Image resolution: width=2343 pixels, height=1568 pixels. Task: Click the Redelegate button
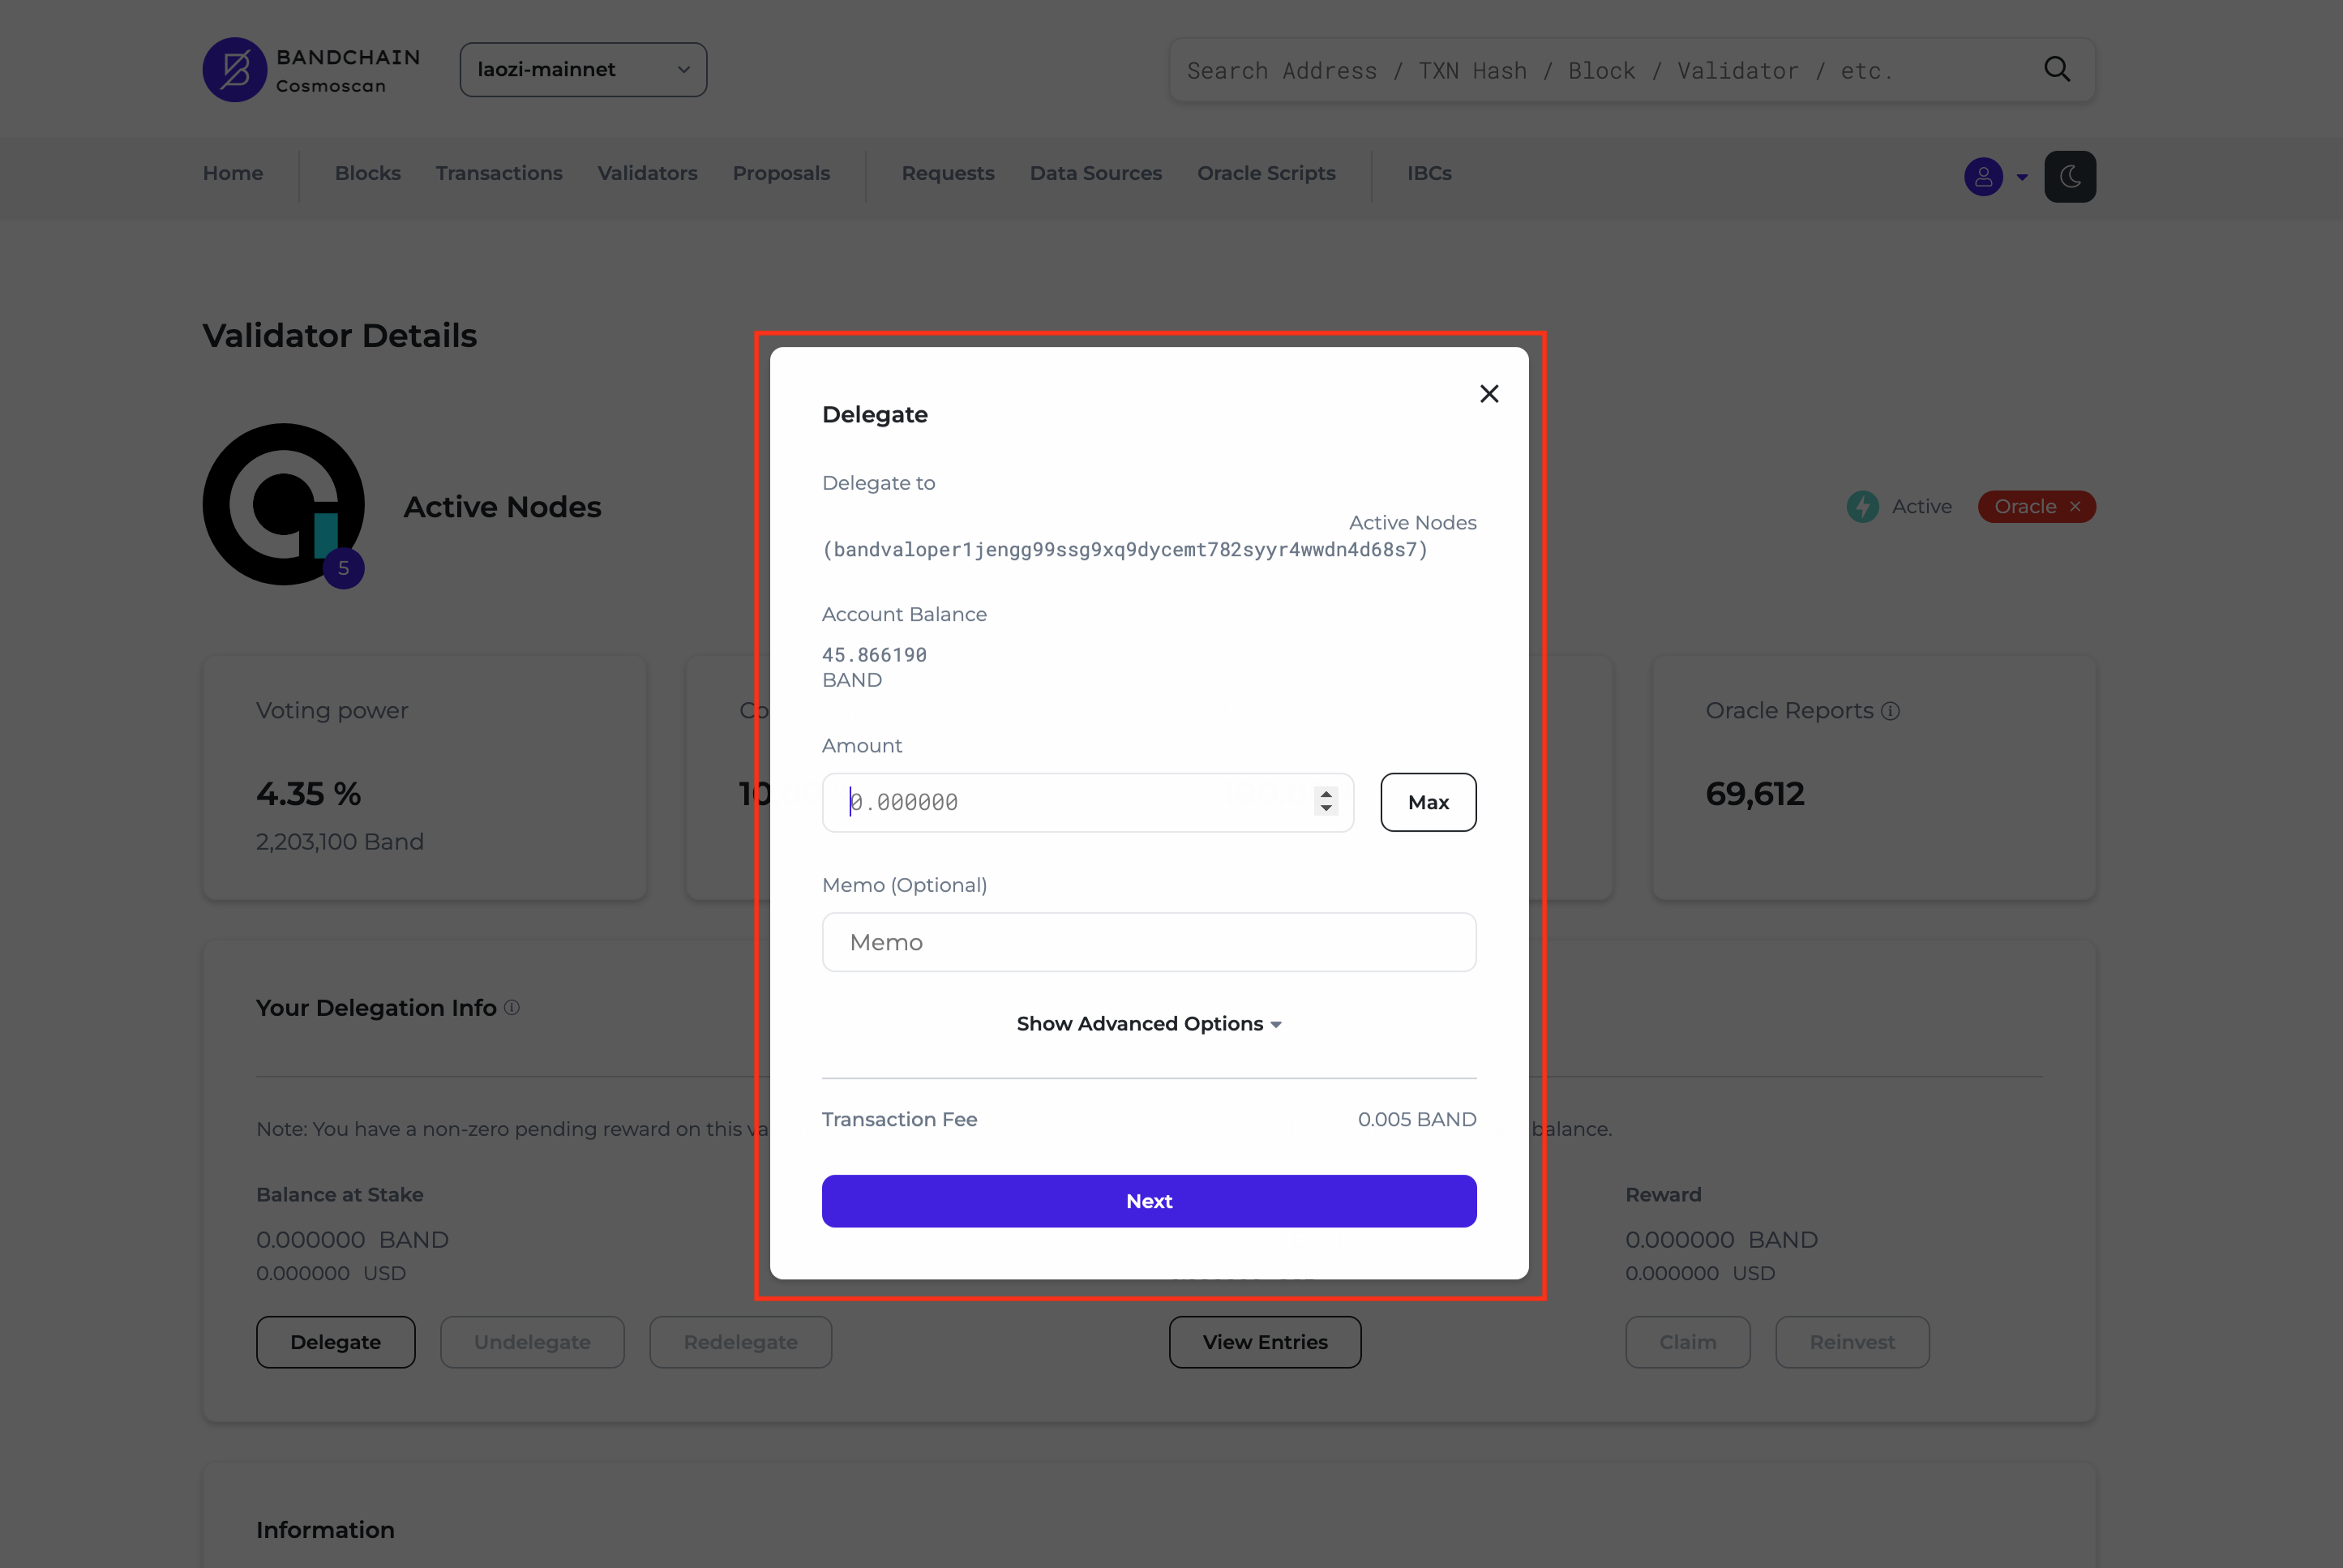pyautogui.click(x=740, y=1342)
